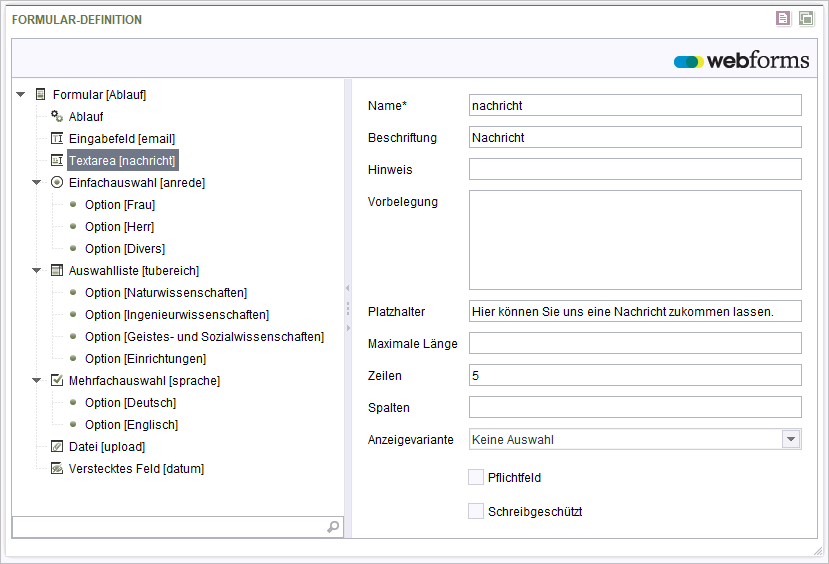Image resolution: width=829 pixels, height=564 pixels.
Task: Select Option [Ingenieurwissenschaften] tree item
Action: point(177,315)
